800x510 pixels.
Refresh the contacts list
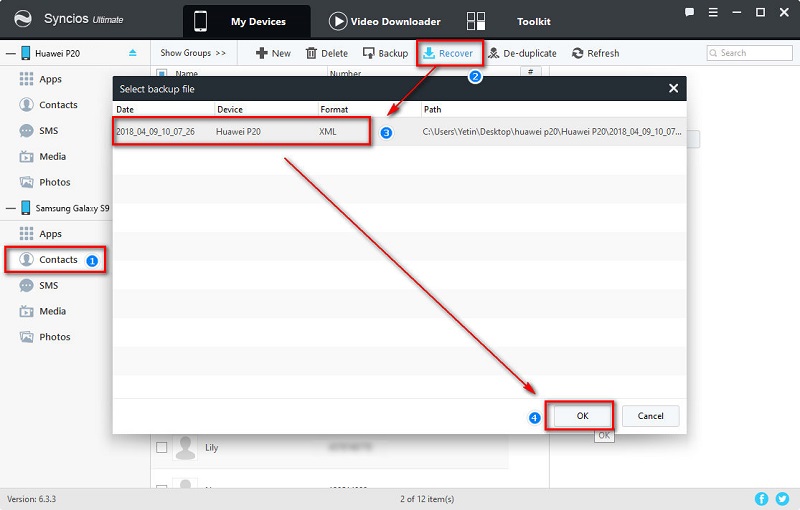(595, 53)
